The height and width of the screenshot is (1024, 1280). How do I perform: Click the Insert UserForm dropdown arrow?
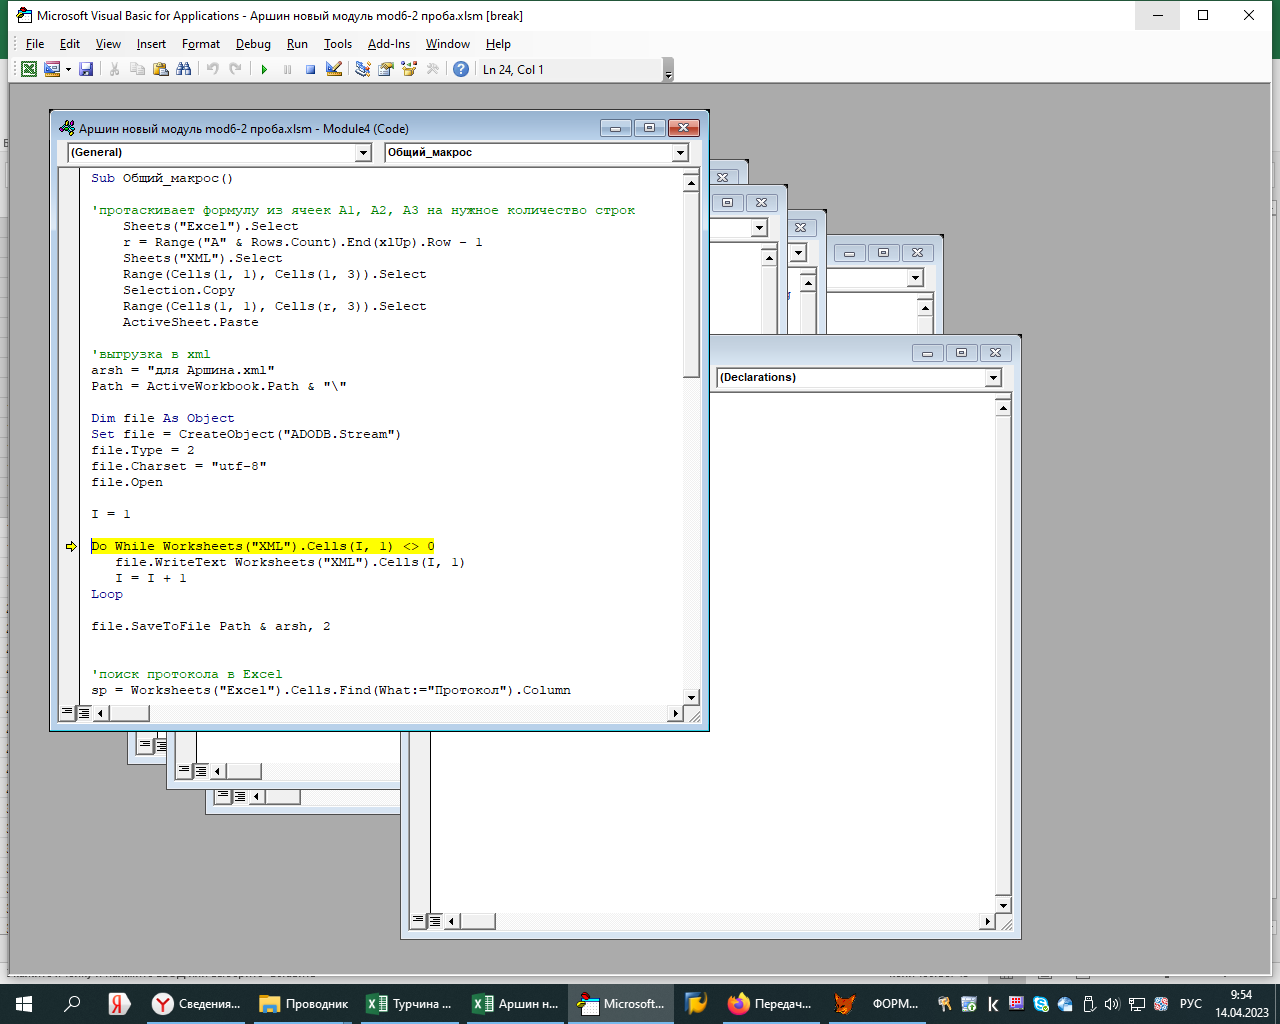(x=68, y=69)
